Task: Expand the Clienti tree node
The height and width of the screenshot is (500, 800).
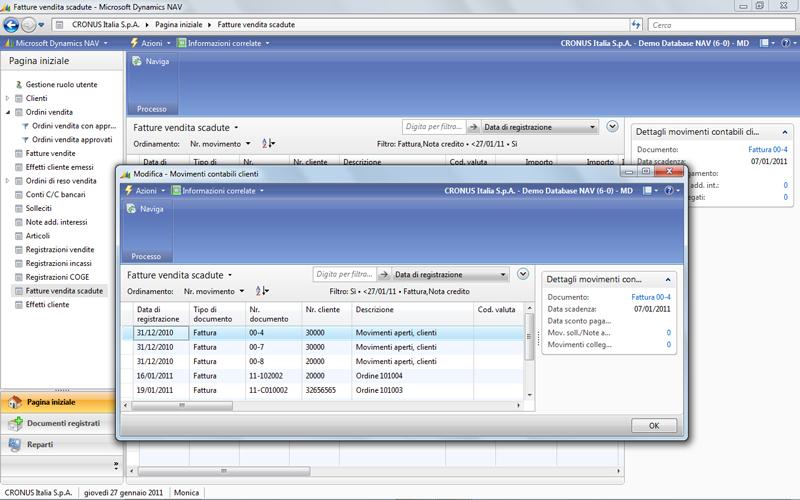Action: [8, 99]
